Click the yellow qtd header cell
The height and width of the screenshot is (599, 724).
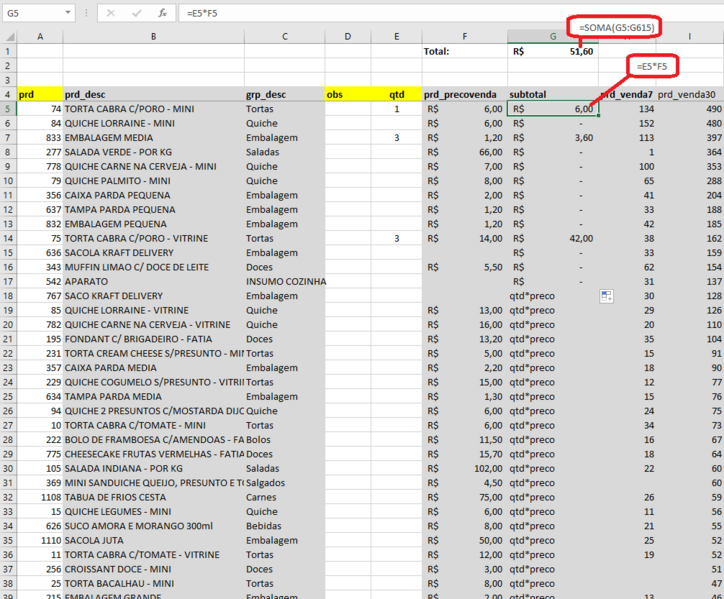click(396, 95)
